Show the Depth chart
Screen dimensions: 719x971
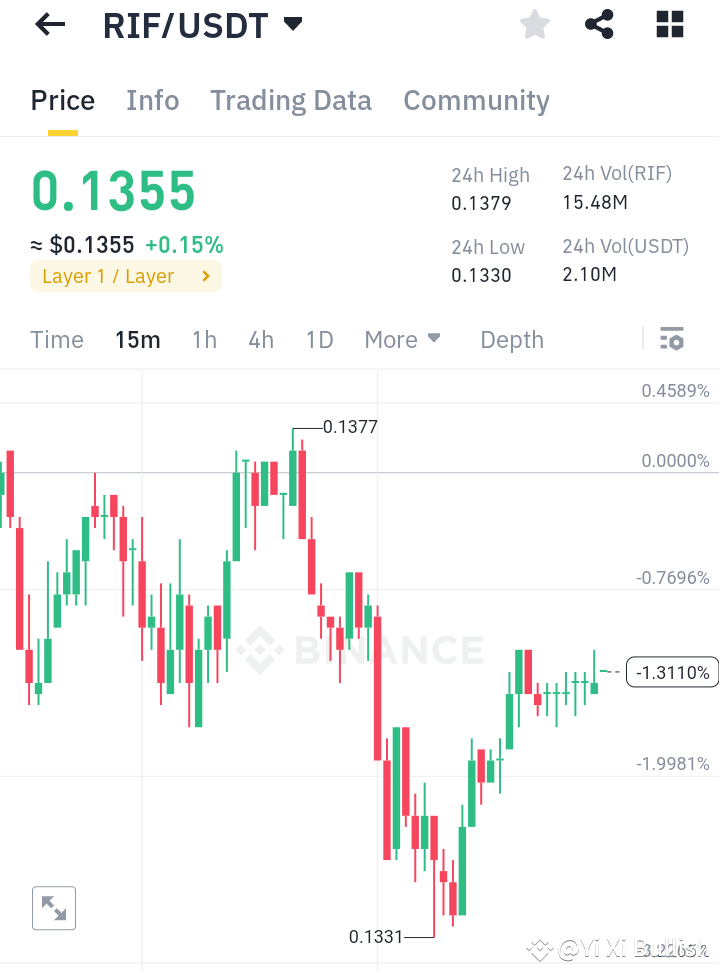pos(511,339)
